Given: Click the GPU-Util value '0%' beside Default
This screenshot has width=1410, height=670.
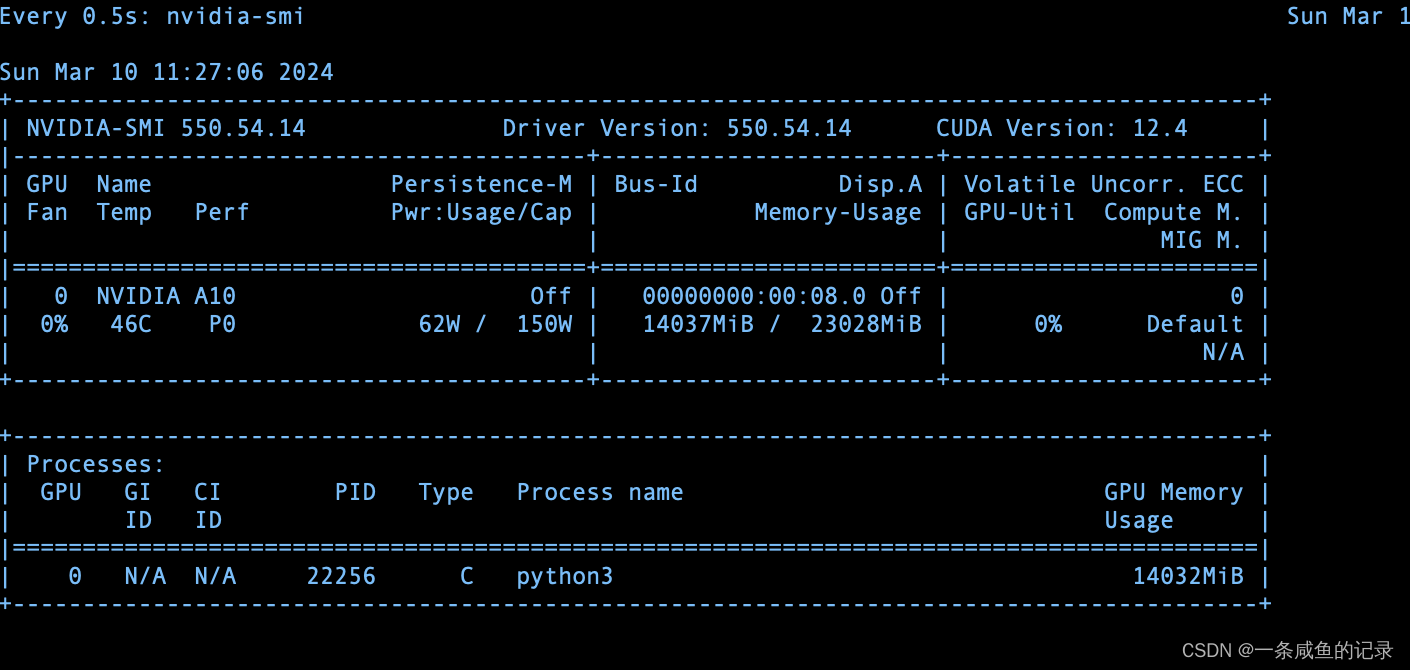Looking at the screenshot, I should click(x=1048, y=324).
